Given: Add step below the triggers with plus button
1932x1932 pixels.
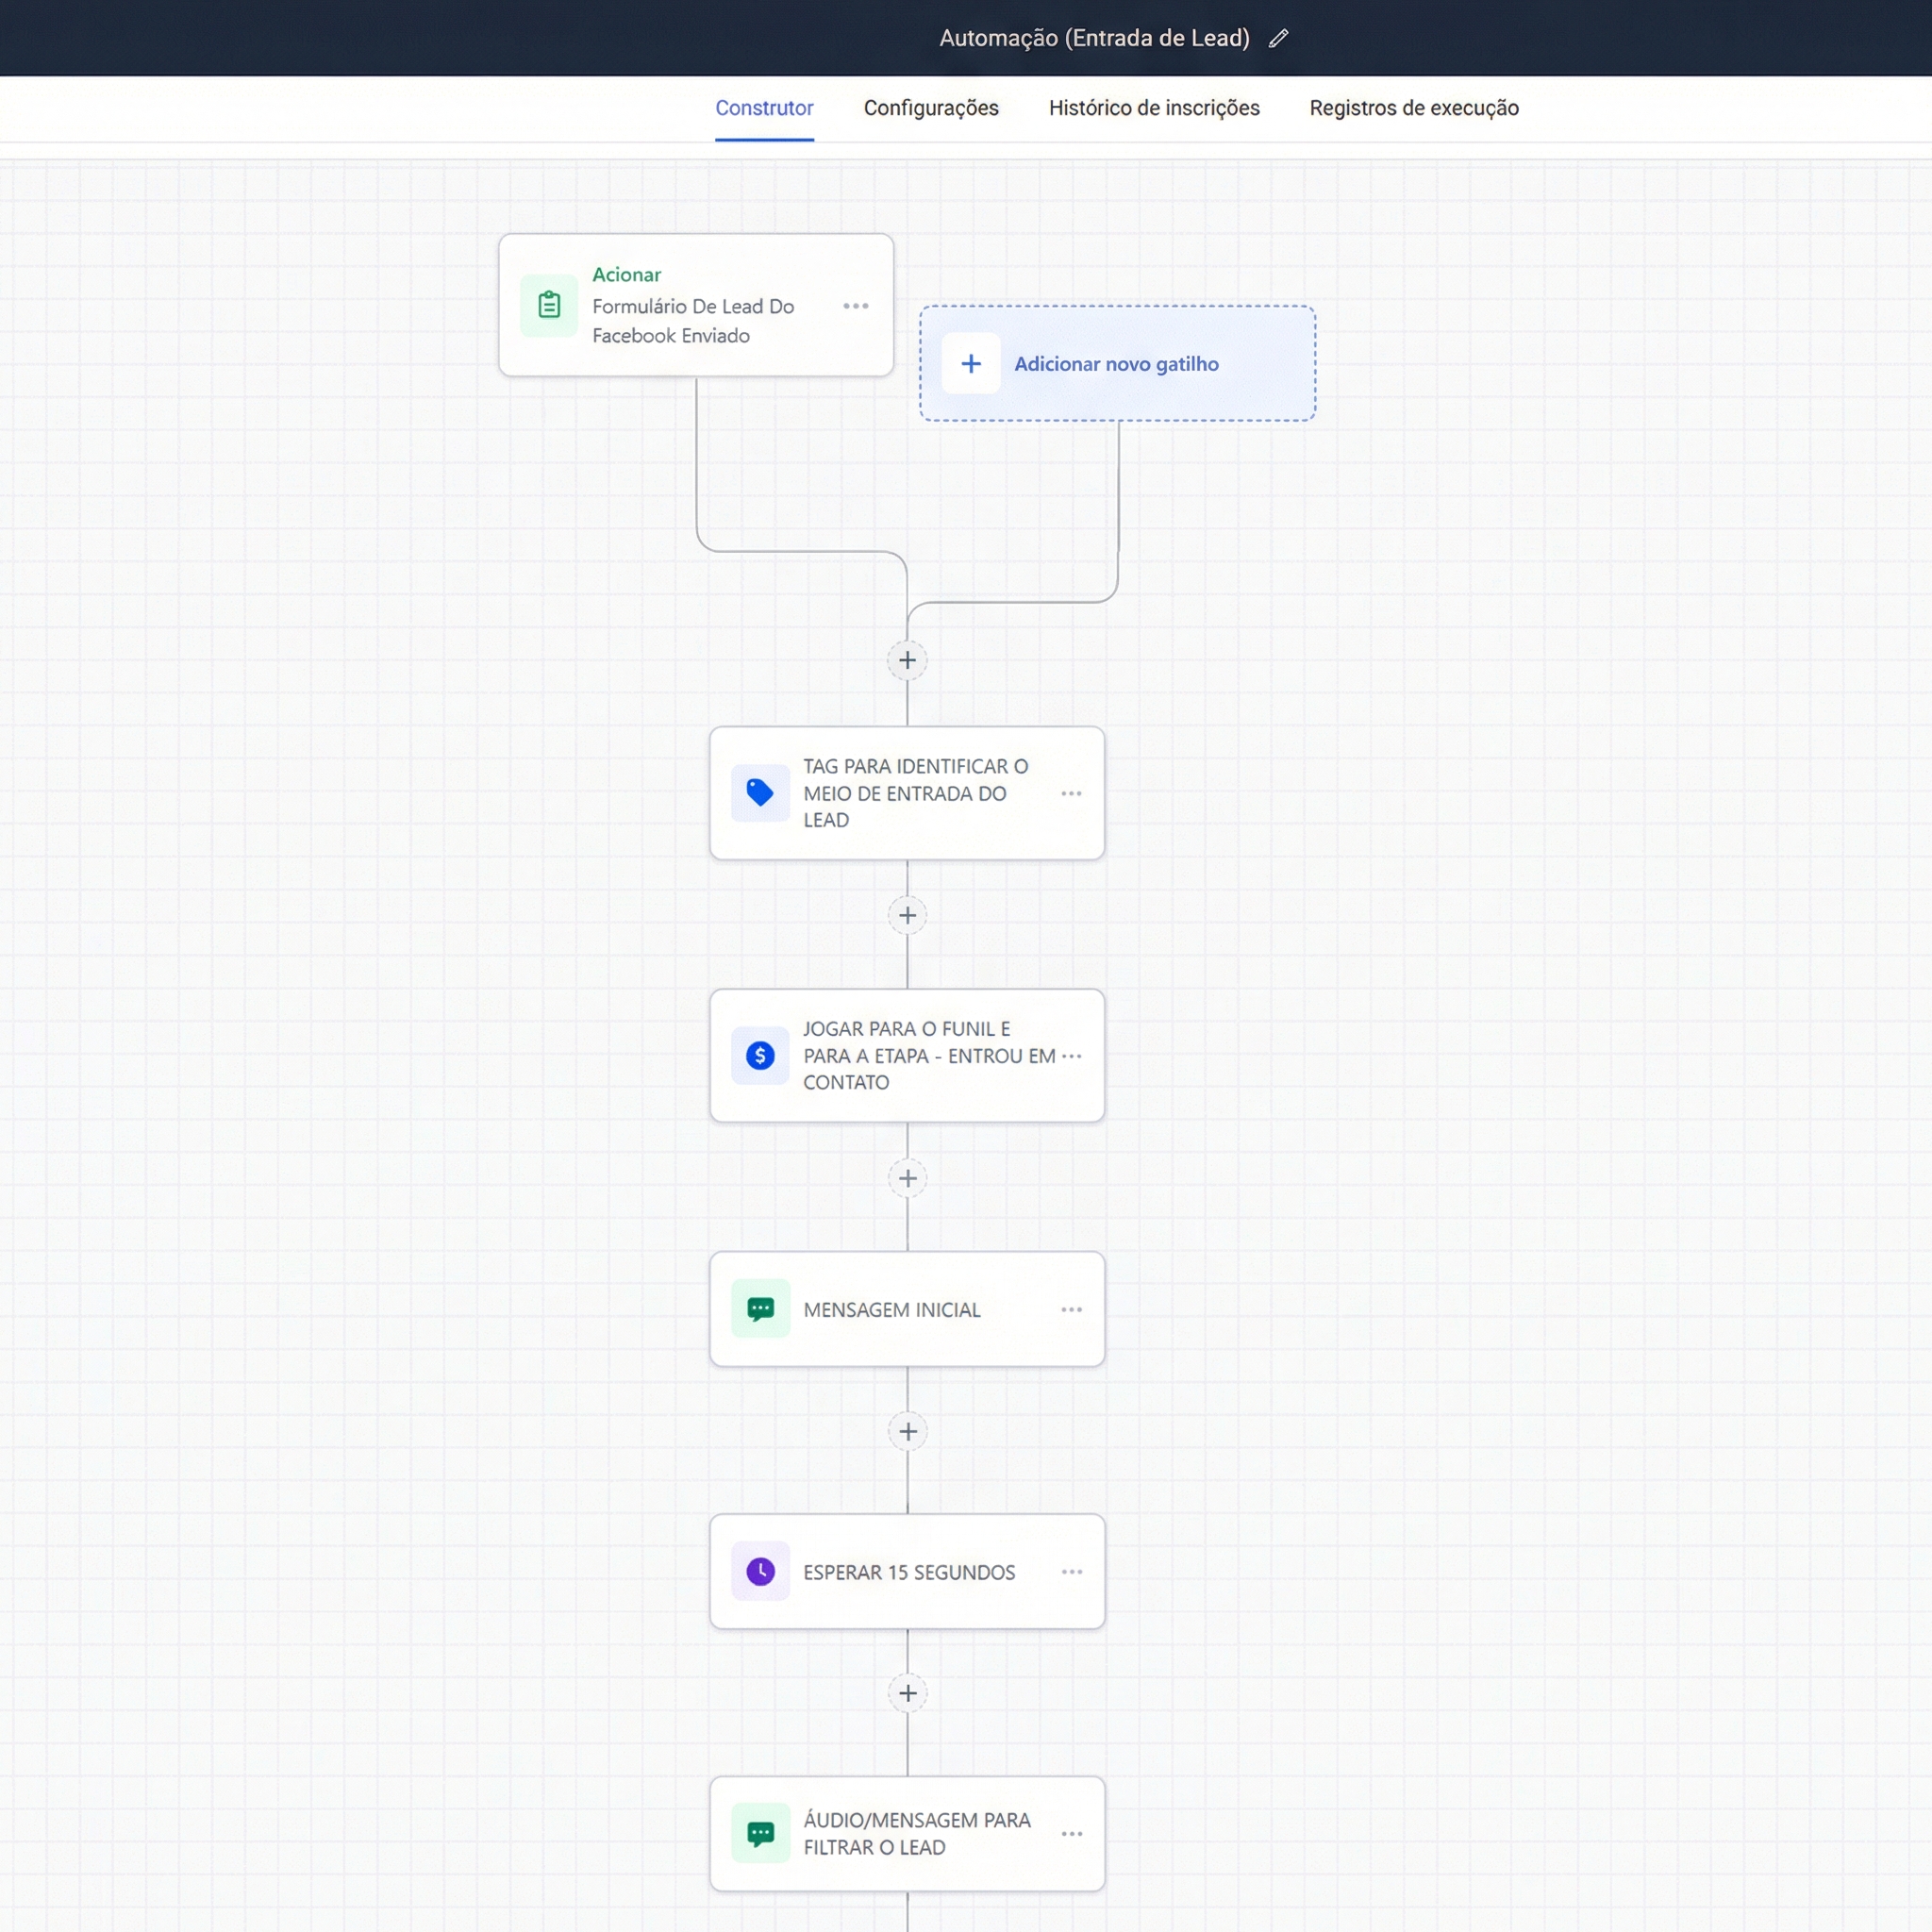Looking at the screenshot, I should coord(907,660).
